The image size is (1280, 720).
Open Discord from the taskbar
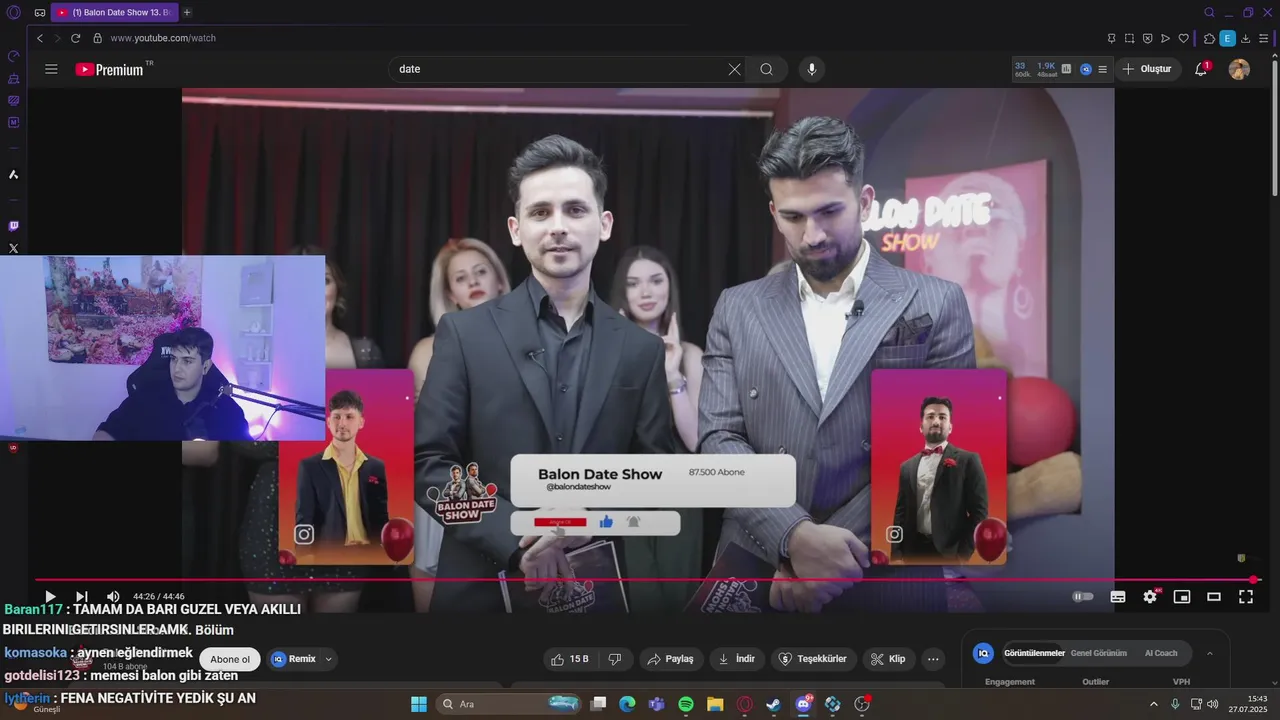click(x=803, y=704)
